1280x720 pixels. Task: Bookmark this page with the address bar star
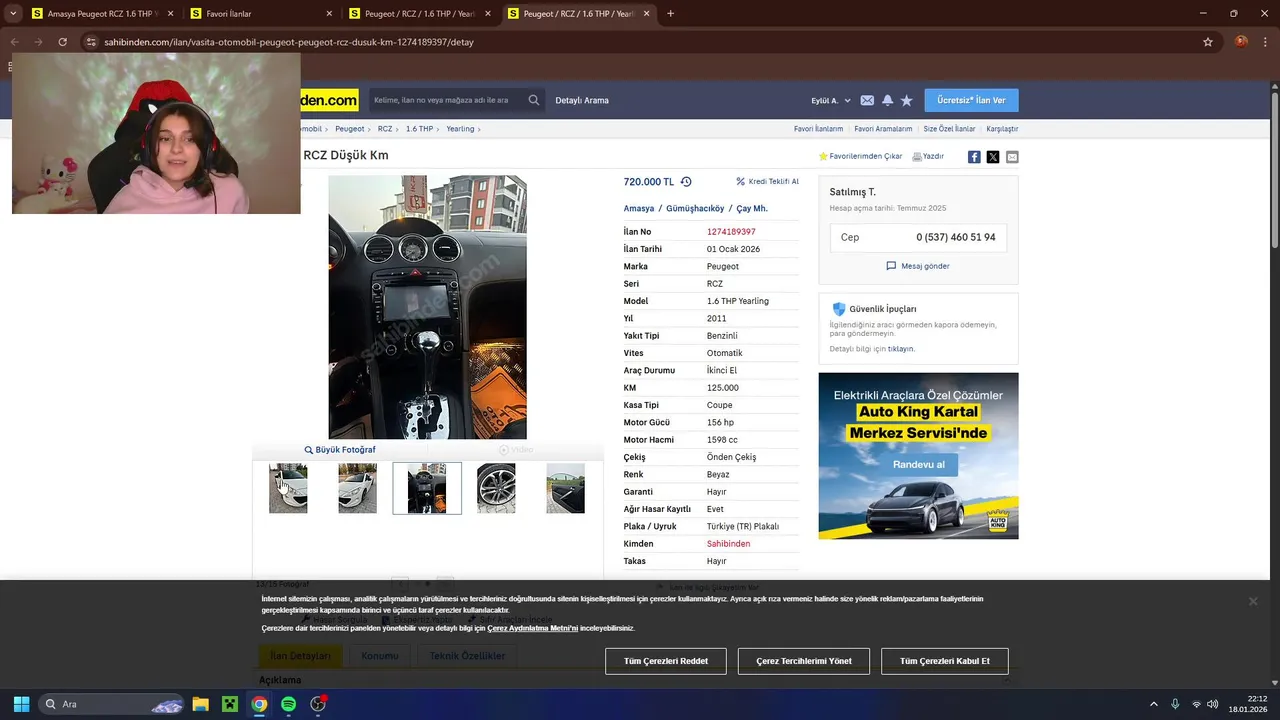tap(1208, 42)
